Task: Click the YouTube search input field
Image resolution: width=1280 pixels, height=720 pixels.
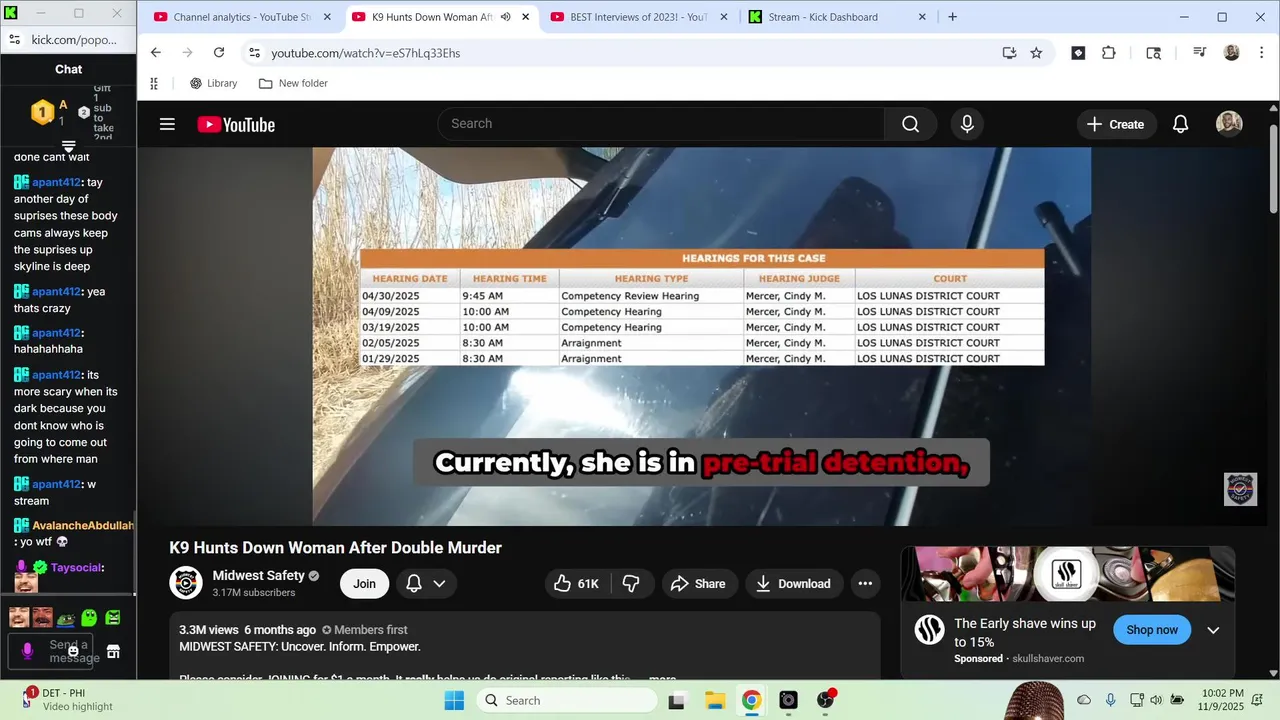Action: pos(660,124)
